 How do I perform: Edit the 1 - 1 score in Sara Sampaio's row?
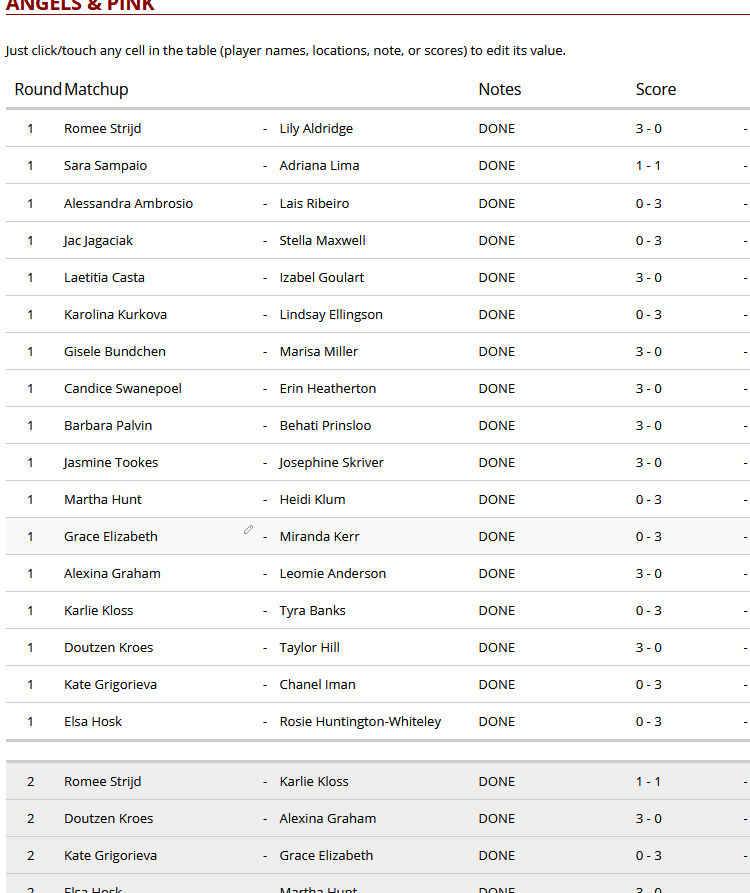(648, 166)
